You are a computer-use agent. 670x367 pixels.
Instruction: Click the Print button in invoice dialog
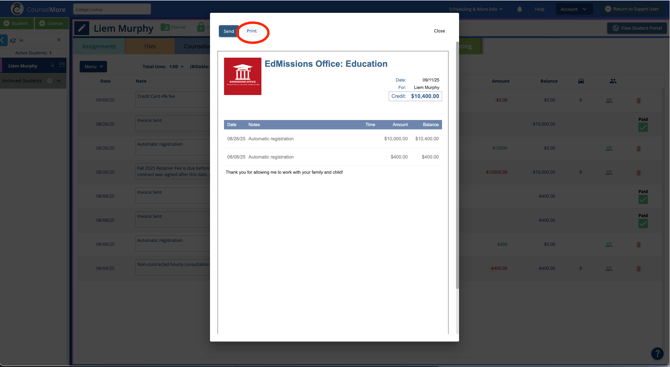[252, 31]
